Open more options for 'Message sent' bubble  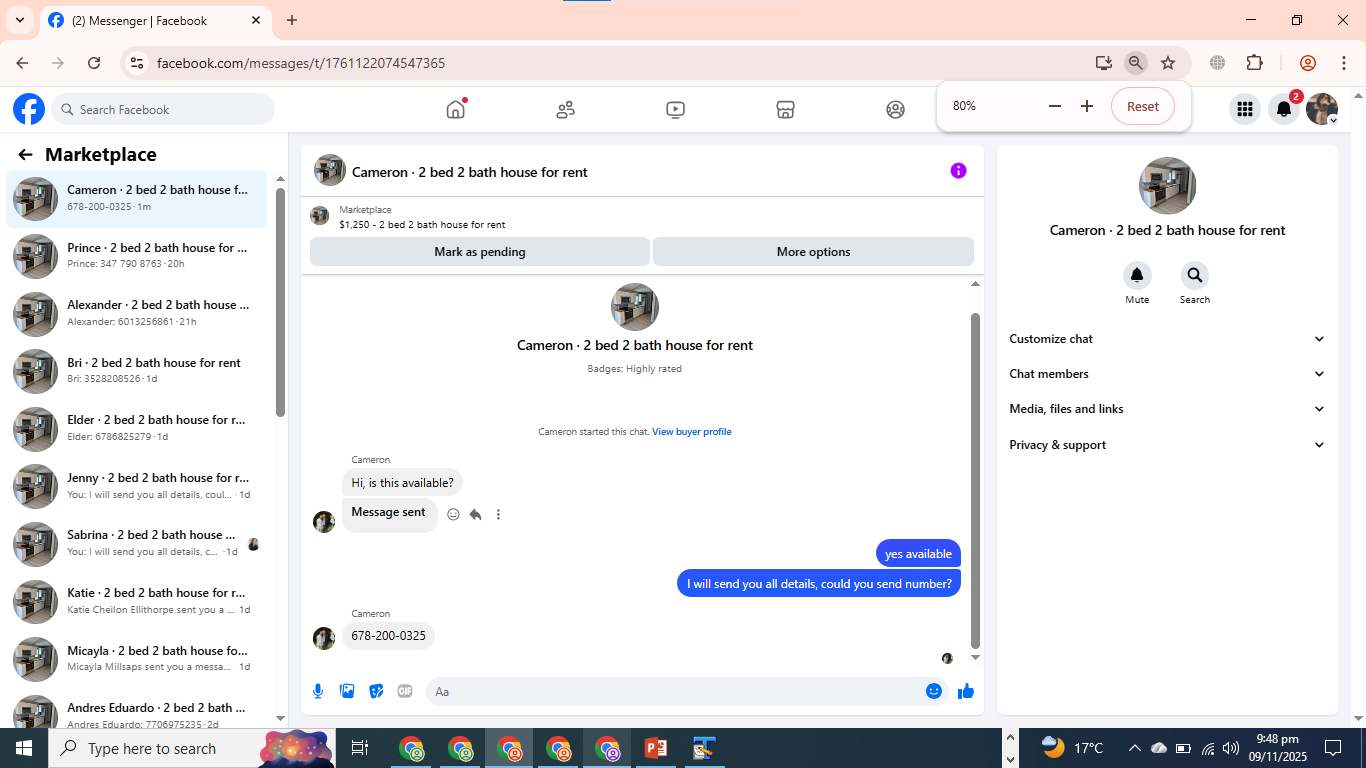coord(498,514)
